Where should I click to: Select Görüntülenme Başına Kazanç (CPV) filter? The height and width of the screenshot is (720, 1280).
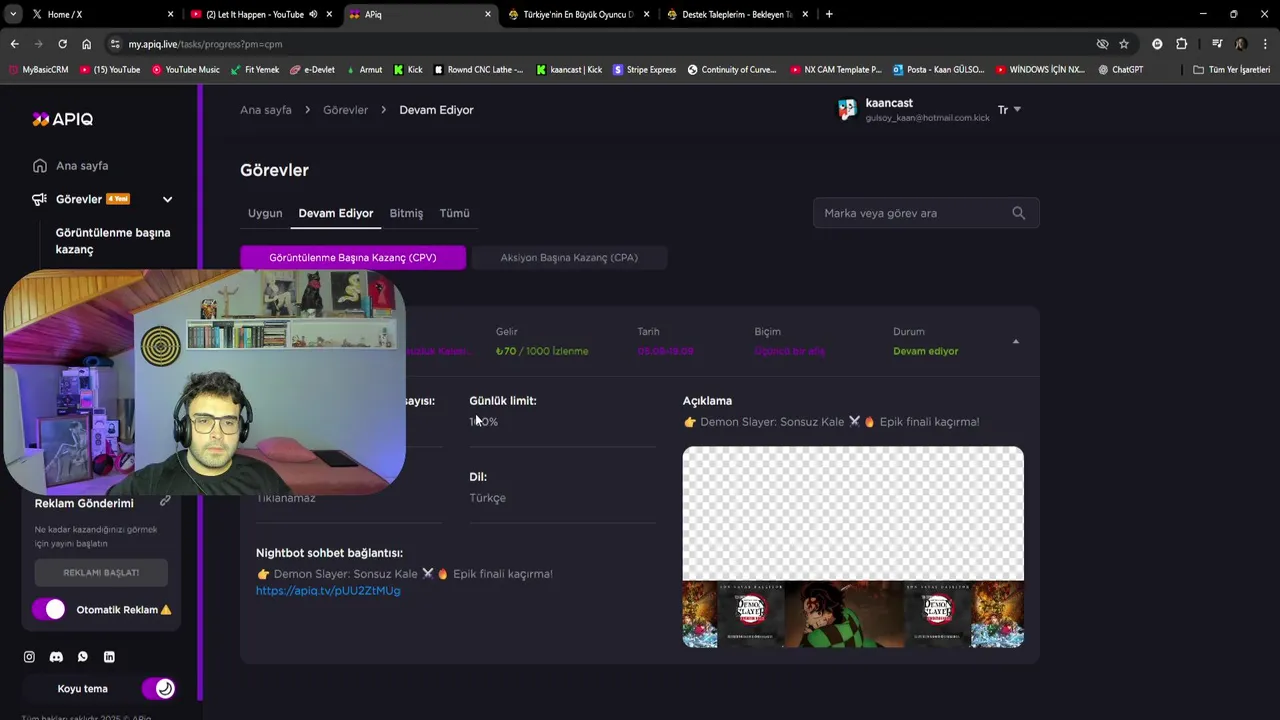[x=353, y=257]
